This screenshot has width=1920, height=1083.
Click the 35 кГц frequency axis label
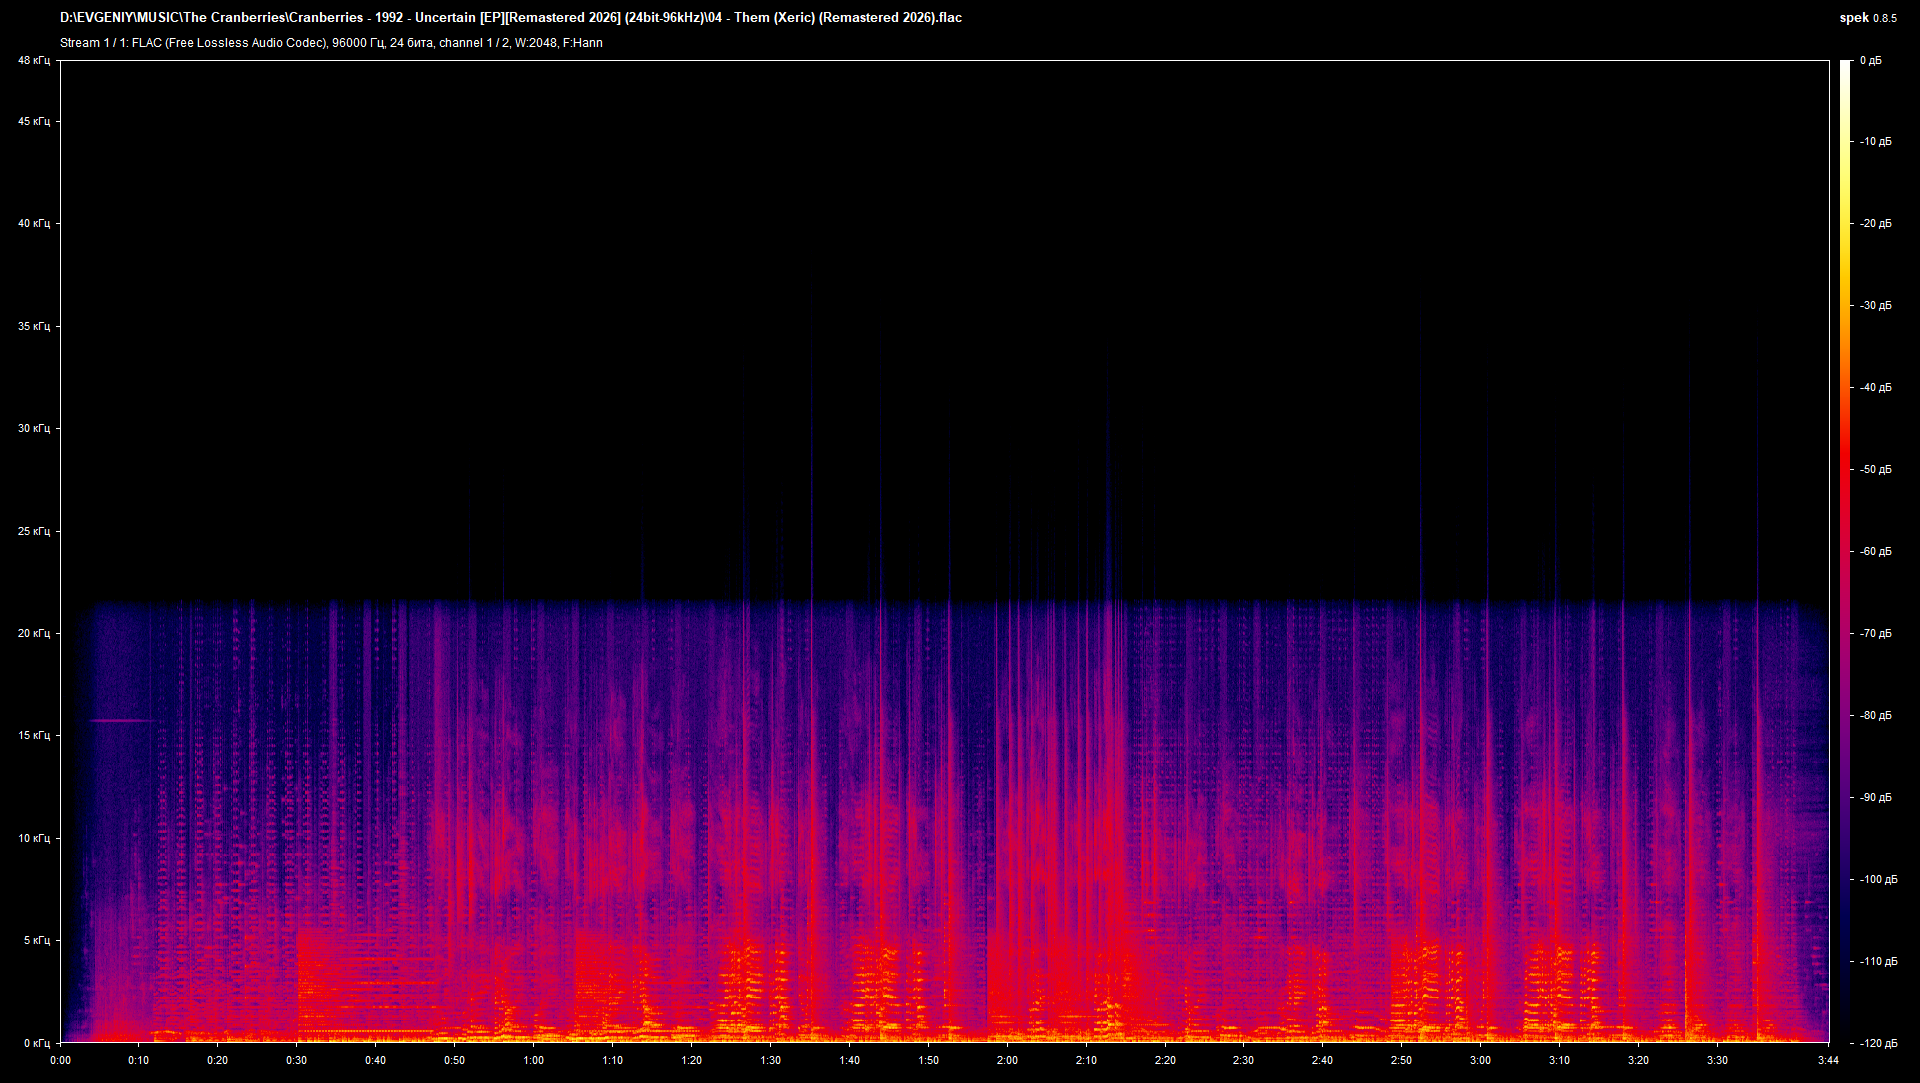coord(34,326)
